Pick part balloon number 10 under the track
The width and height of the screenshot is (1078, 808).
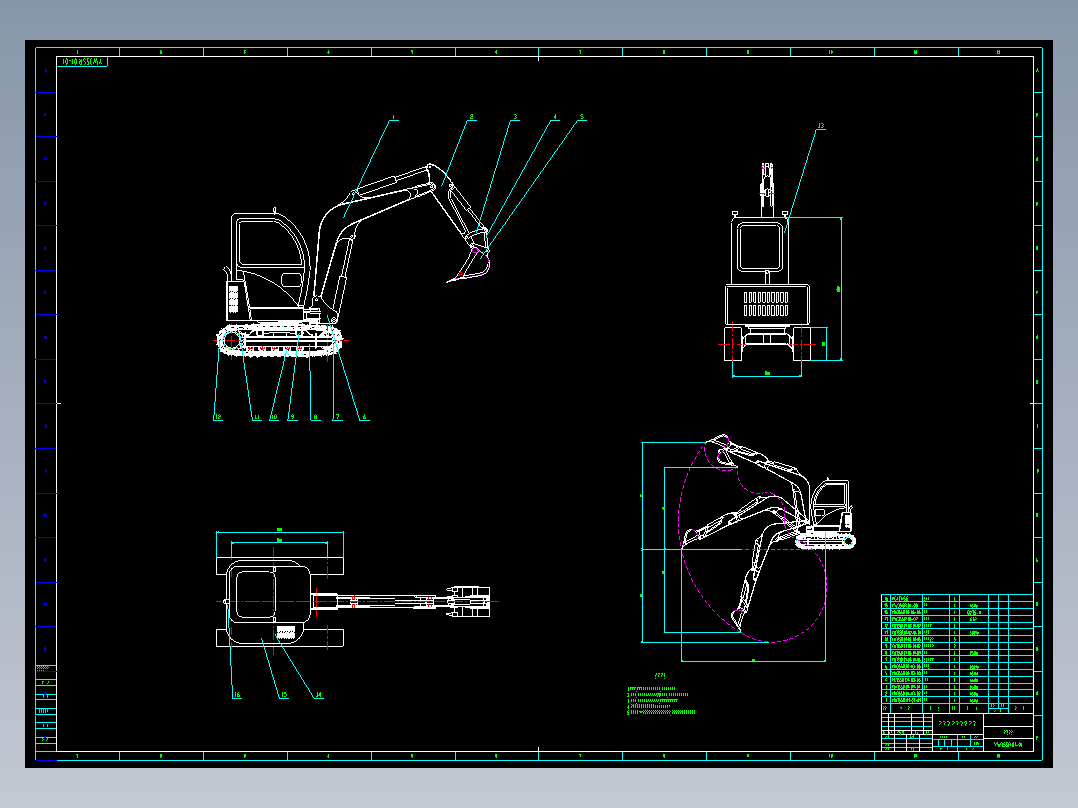[x=274, y=417]
